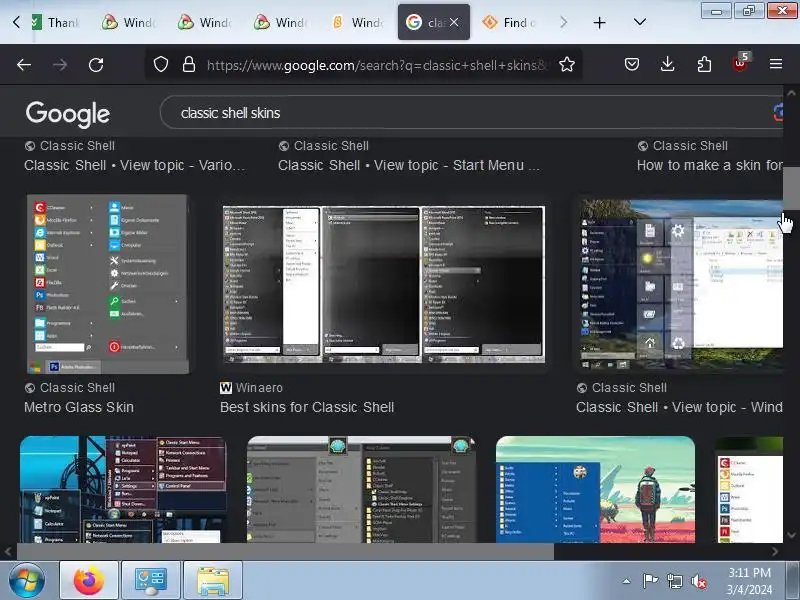The height and width of the screenshot is (600, 800).
Task: Open the landscape desktop skin thumbnail
Action: click(x=681, y=285)
